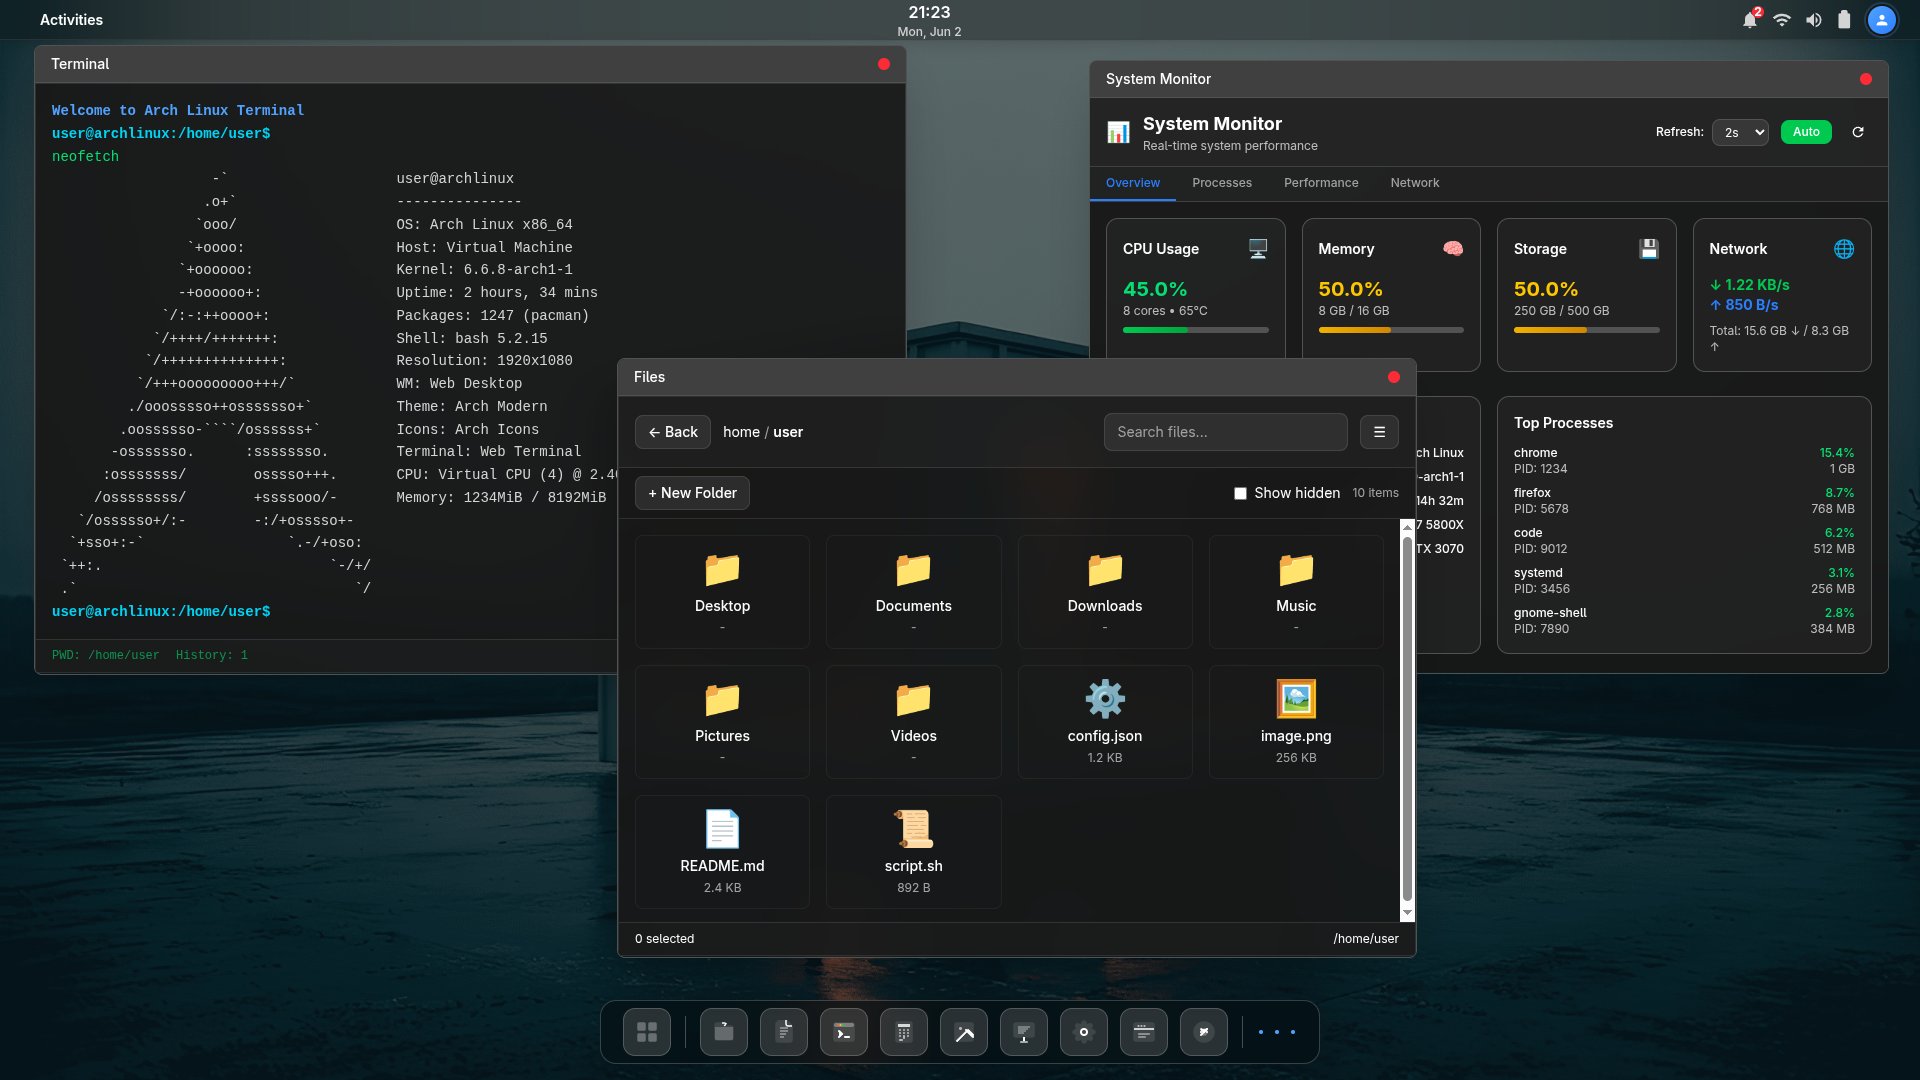Click the globe icon on the Network card
This screenshot has width=1920, height=1080.
(x=1845, y=249)
